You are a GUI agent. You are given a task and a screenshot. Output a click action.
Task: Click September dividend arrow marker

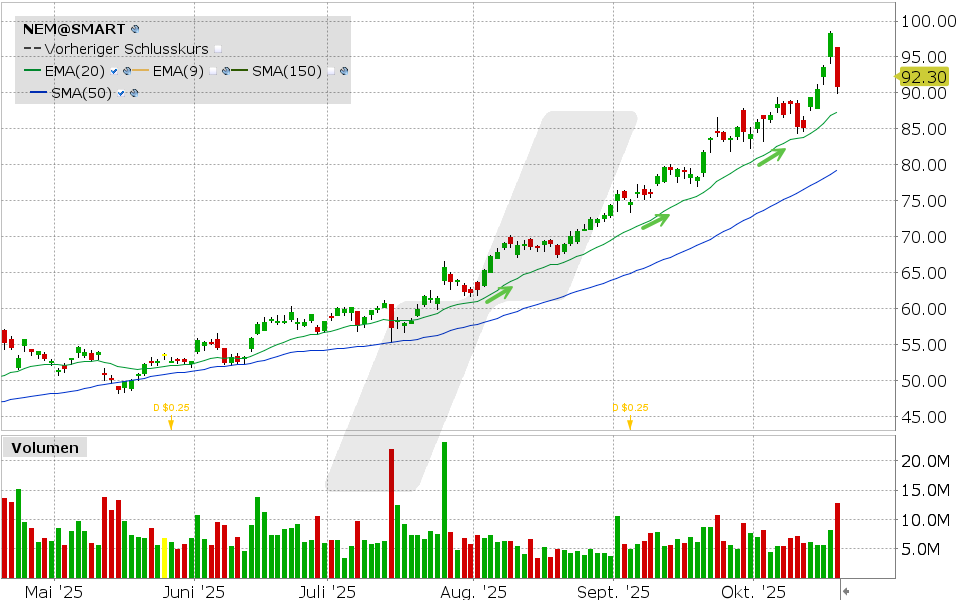(630, 423)
